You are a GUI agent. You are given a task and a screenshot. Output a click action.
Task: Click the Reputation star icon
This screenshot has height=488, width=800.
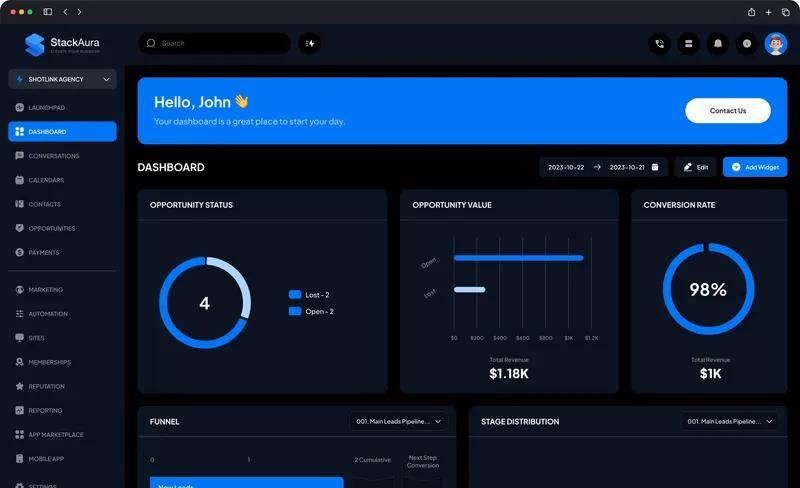click(x=19, y=386)
